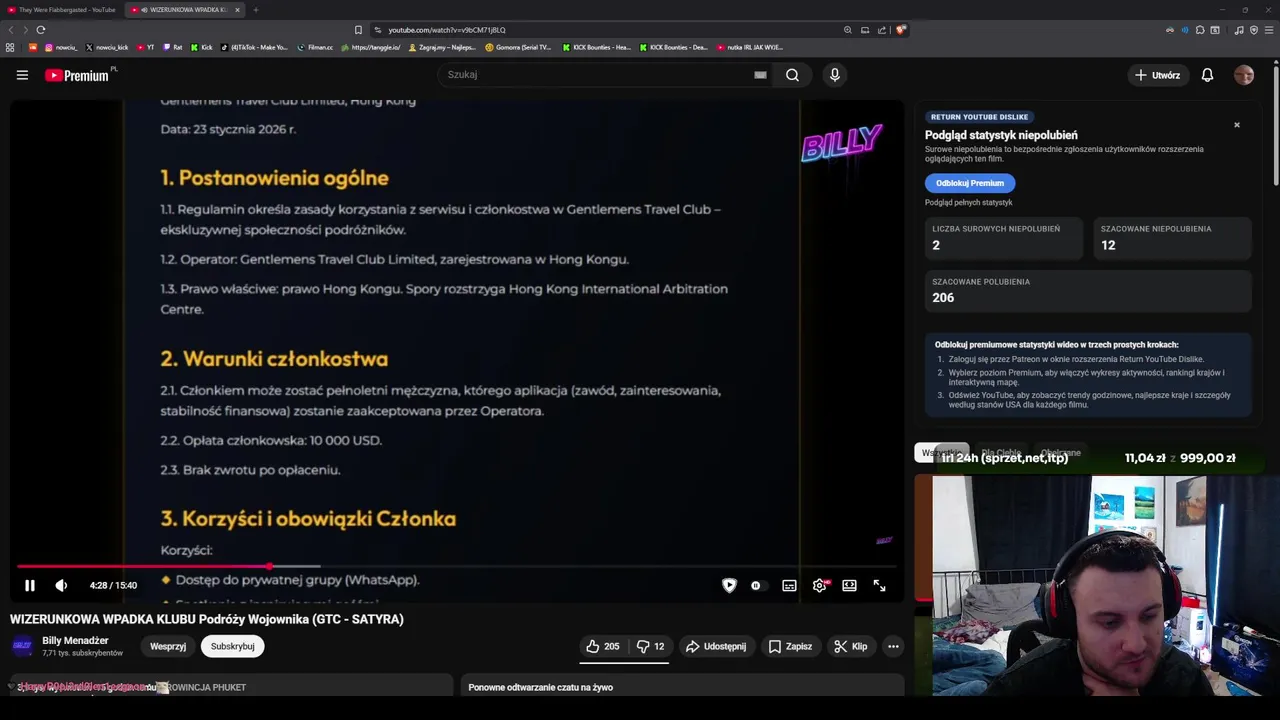
Task: Close the WIZERUNKOWA WPADKA browser tab
Action: click(x=237, y=10)
